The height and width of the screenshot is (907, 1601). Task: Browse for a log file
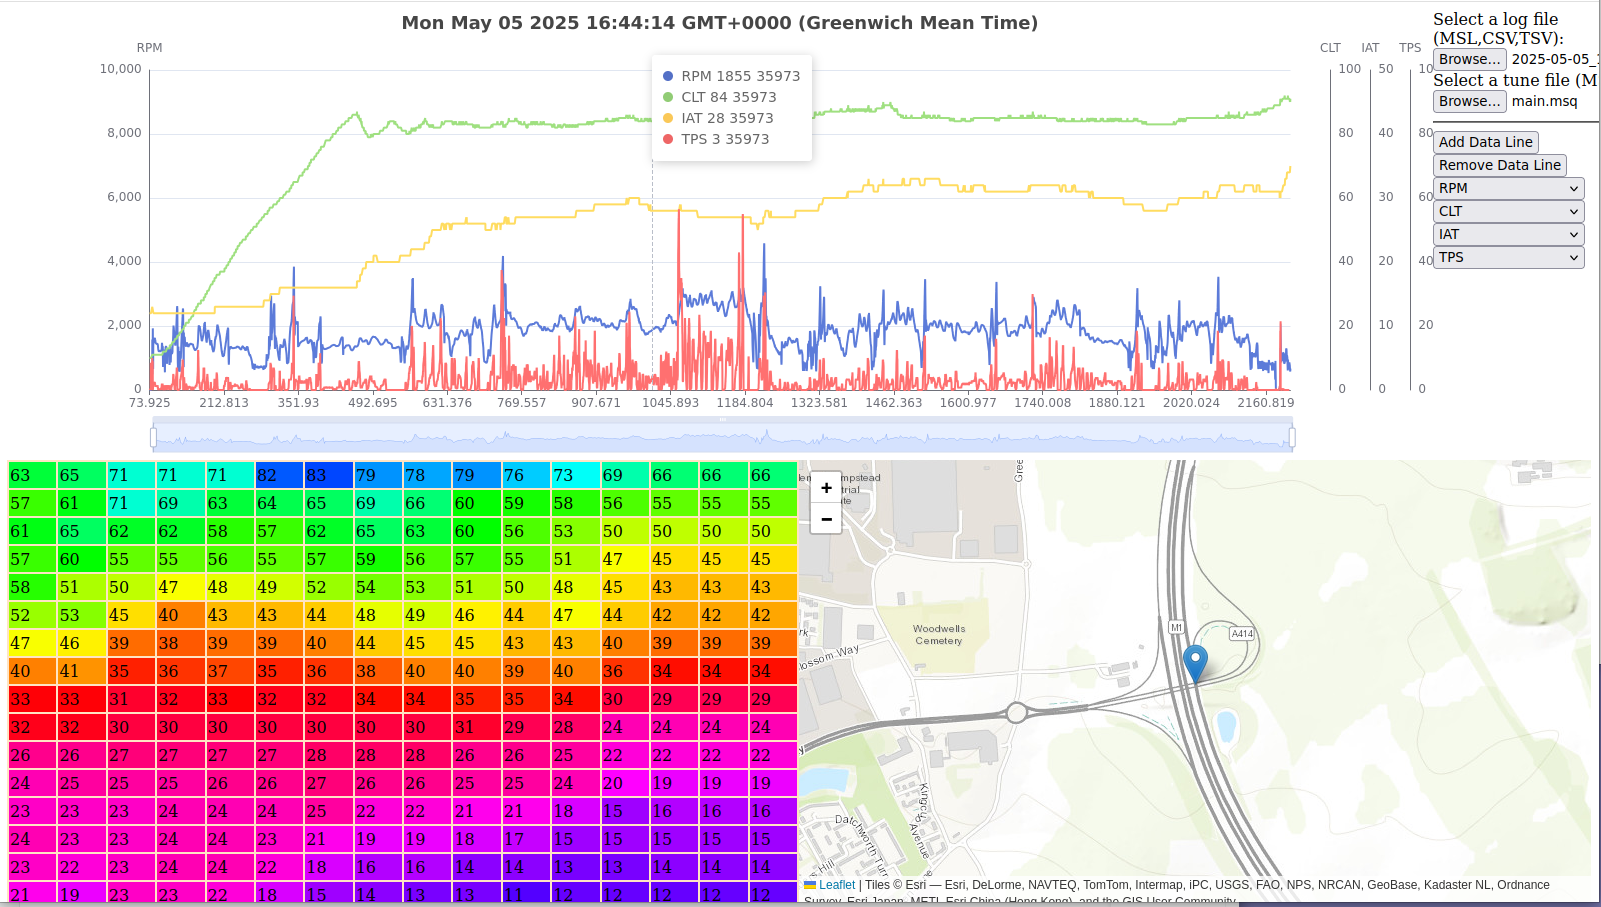(1469, 59)
